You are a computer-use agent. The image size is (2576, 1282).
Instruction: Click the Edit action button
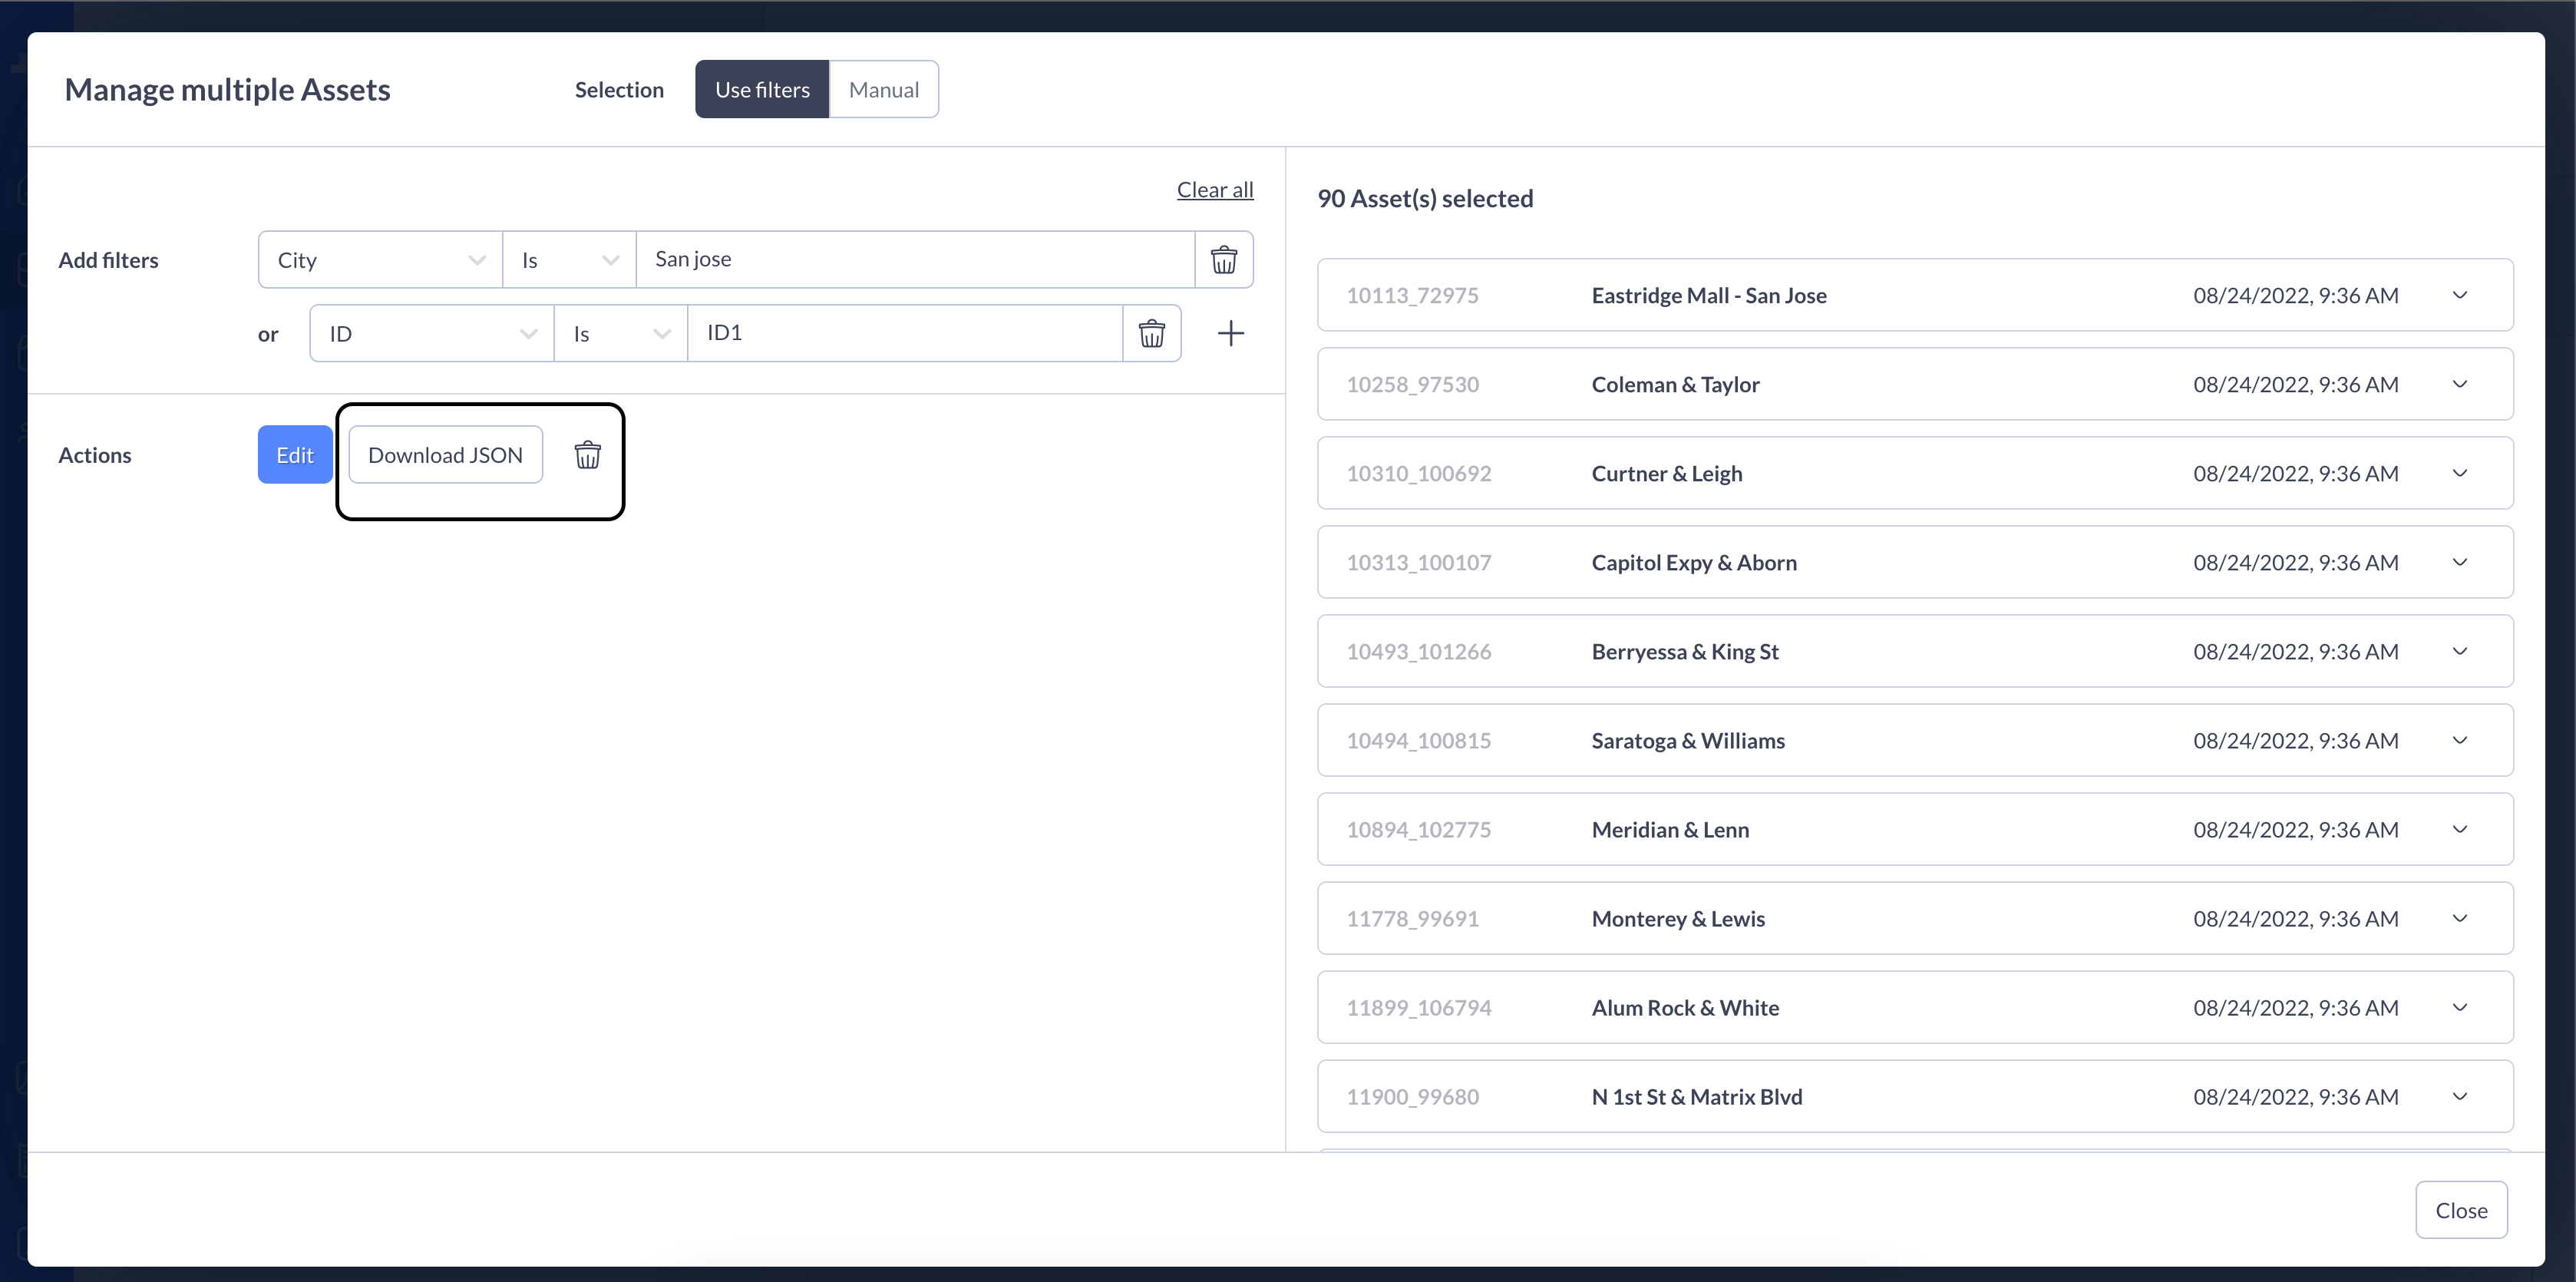click(x=295, y=455)
